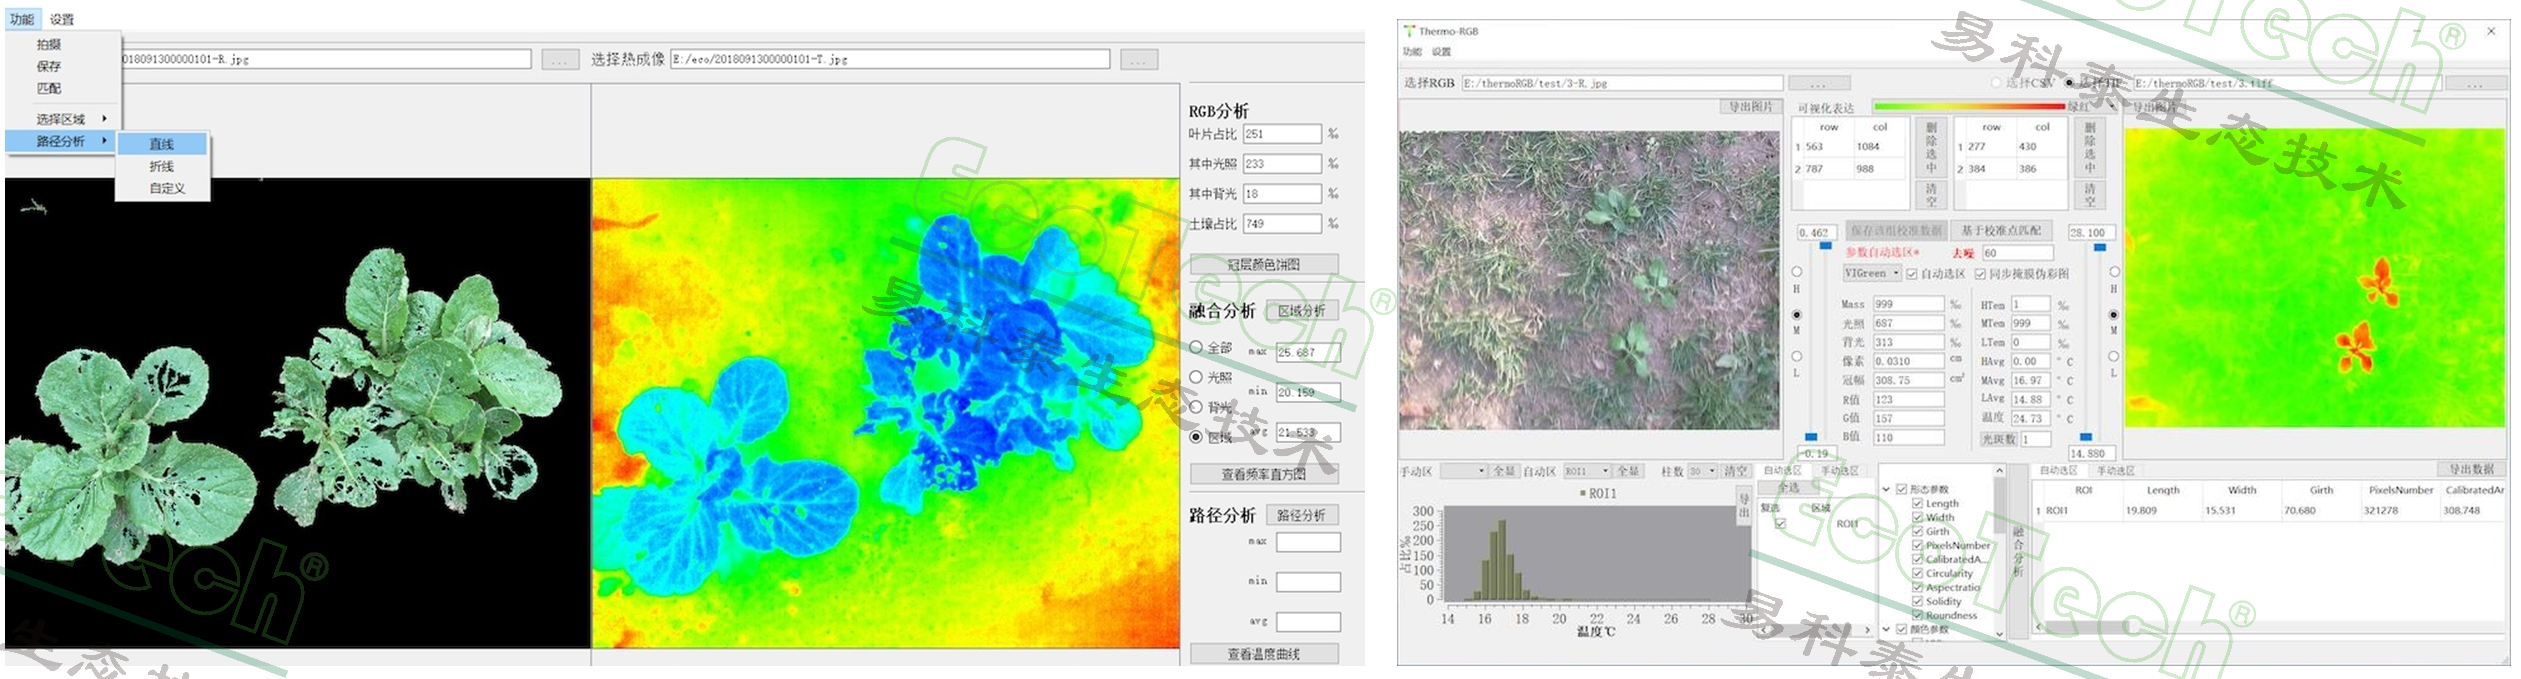Click browse button beside the 选择热成像 path
Screen dimensions: 2521x679
[x=1138, y=60]
